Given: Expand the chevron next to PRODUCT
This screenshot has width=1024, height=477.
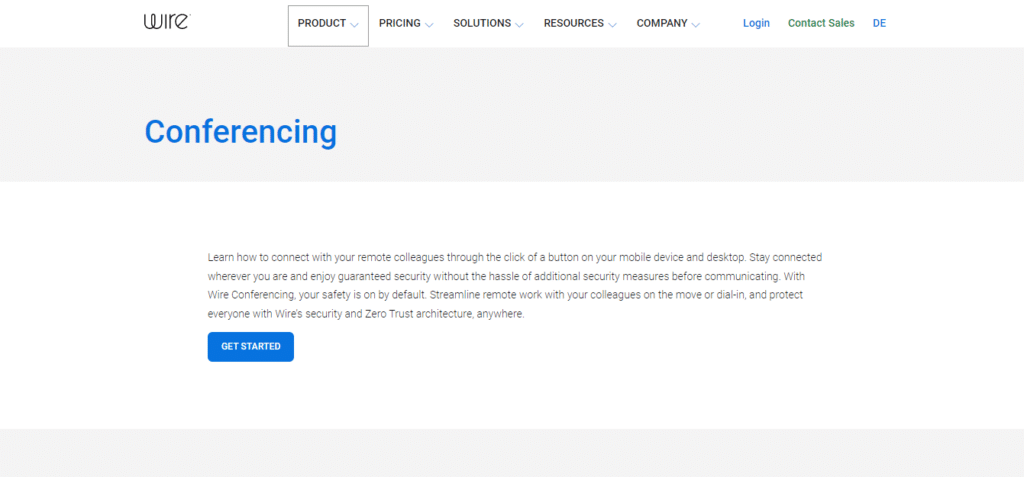Looking at the screenshot, I should tap(354, 25).
